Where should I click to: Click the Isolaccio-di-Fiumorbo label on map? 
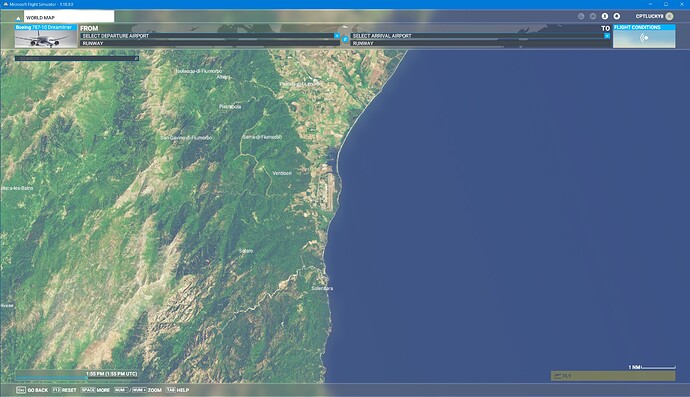(199, 71)
